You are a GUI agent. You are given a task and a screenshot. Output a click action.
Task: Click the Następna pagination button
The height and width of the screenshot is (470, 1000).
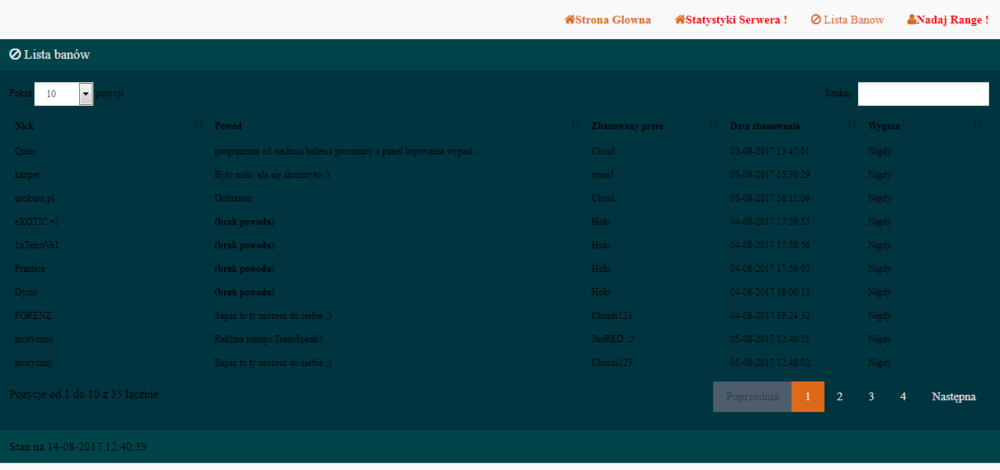[x=953, y=397]
